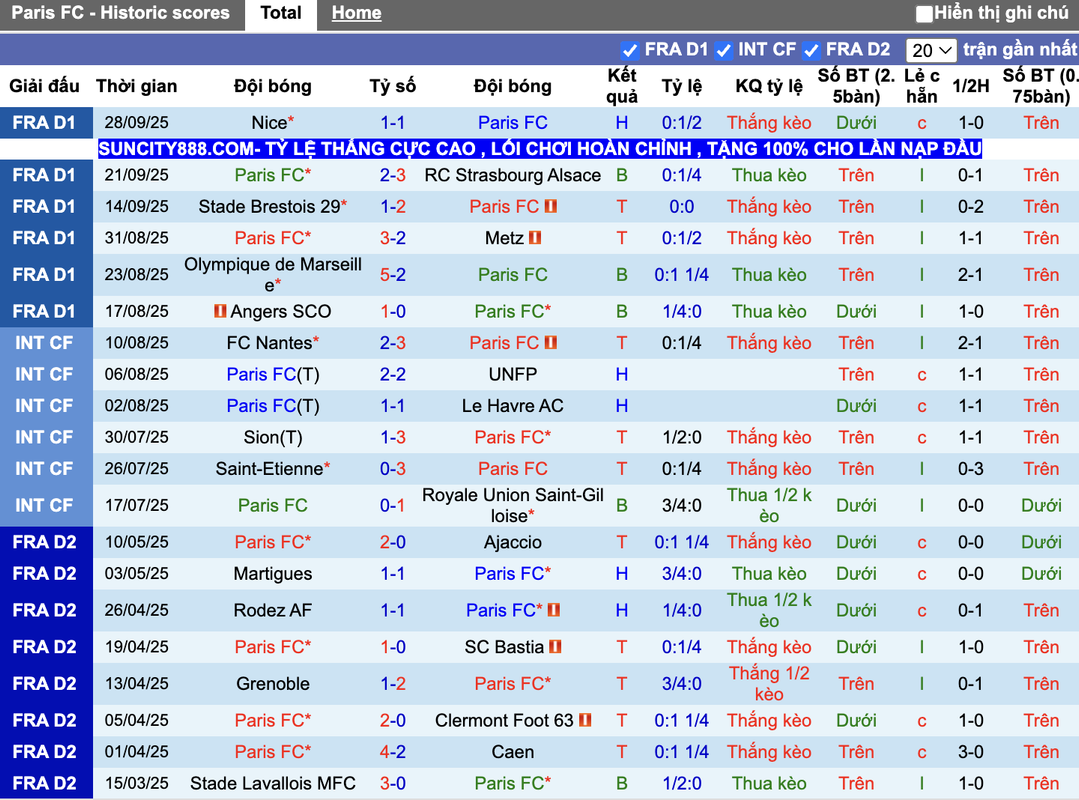Click the Le Havre AC team name

point(513,406)
